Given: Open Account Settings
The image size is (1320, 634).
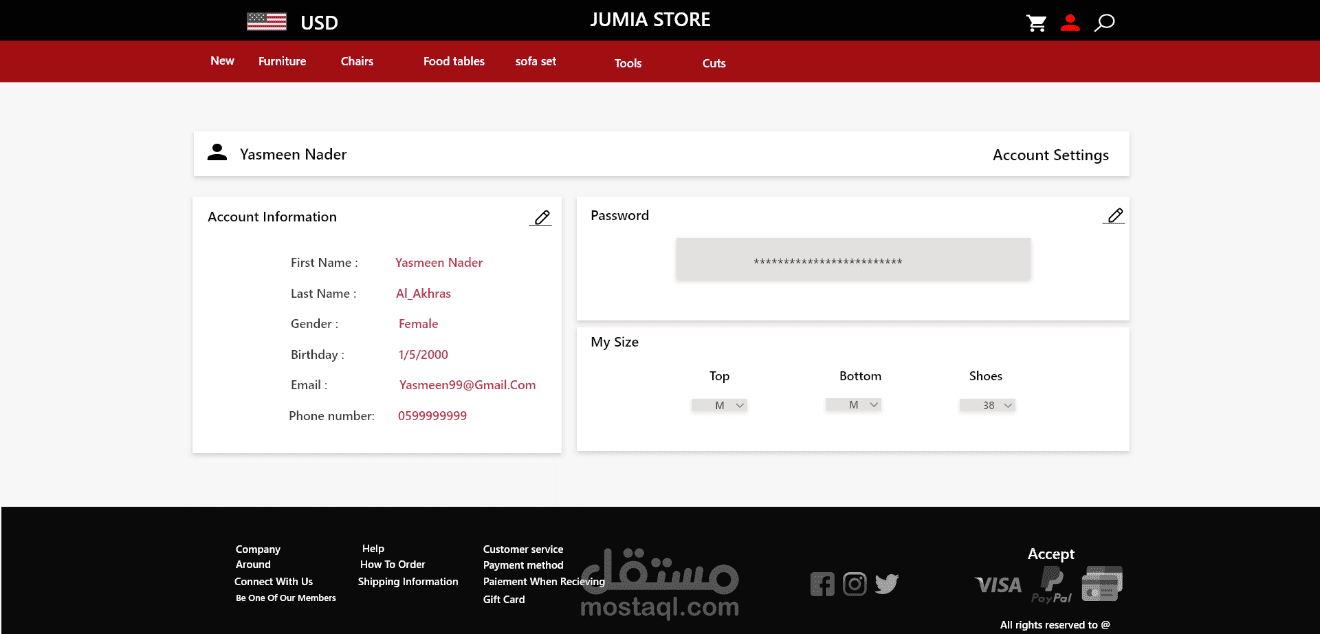Looking at the screenshot, I should [1051, 155].
